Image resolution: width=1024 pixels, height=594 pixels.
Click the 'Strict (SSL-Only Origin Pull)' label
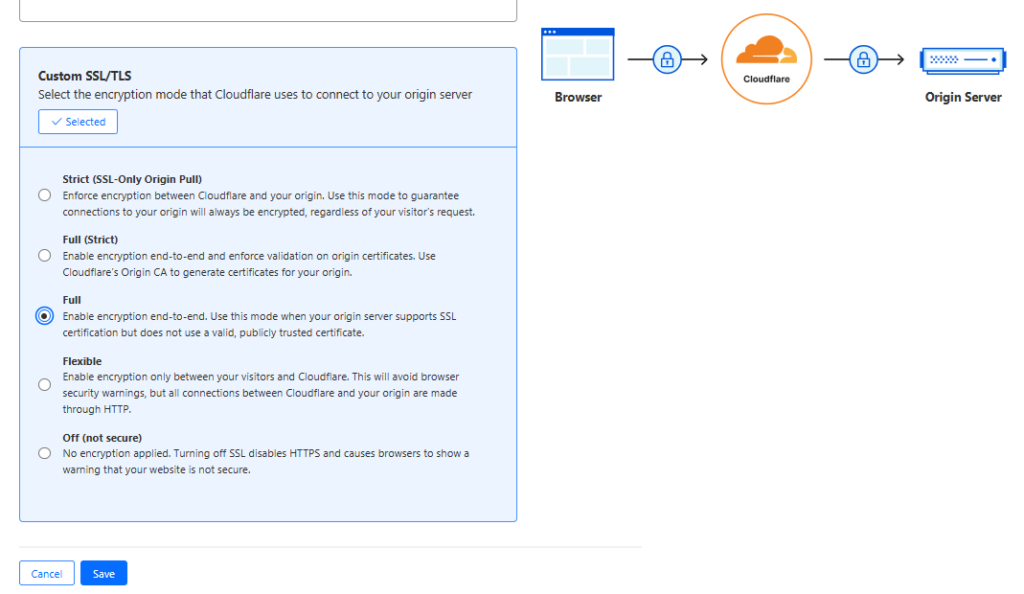(x=132, y=179)
